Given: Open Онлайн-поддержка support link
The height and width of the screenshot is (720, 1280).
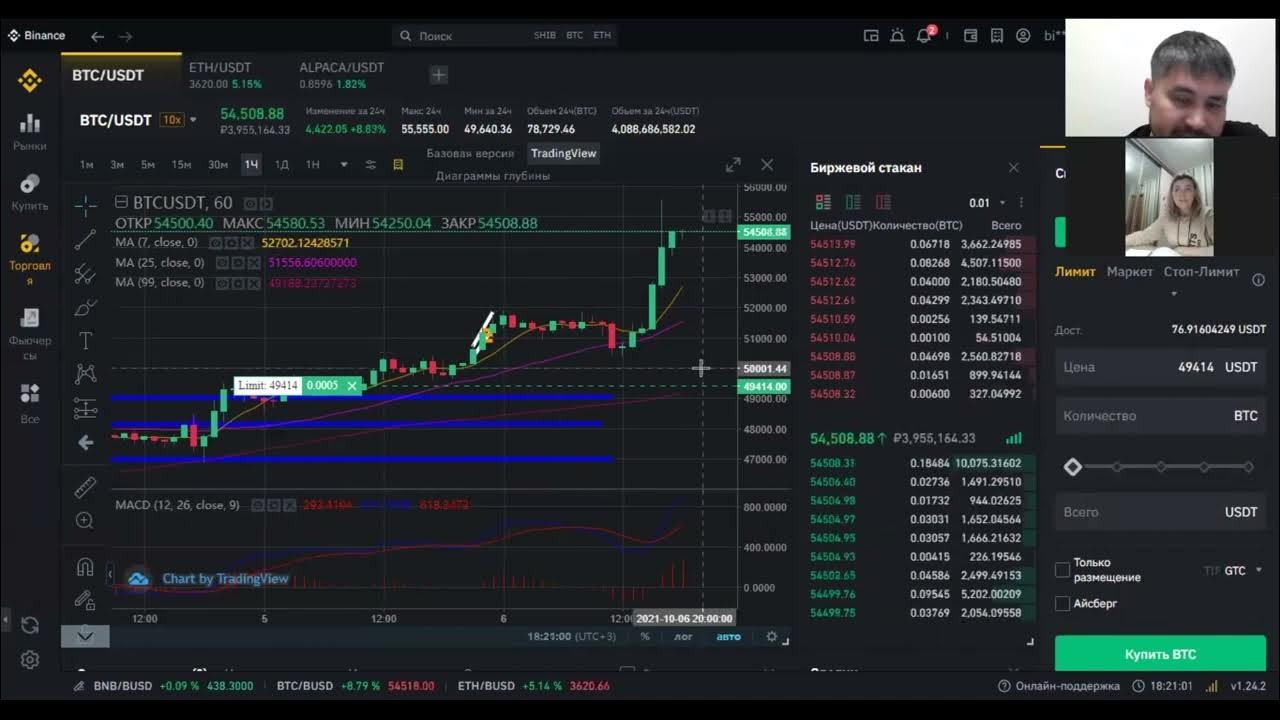Looking at the screenshot, I should coord(1059,686).
